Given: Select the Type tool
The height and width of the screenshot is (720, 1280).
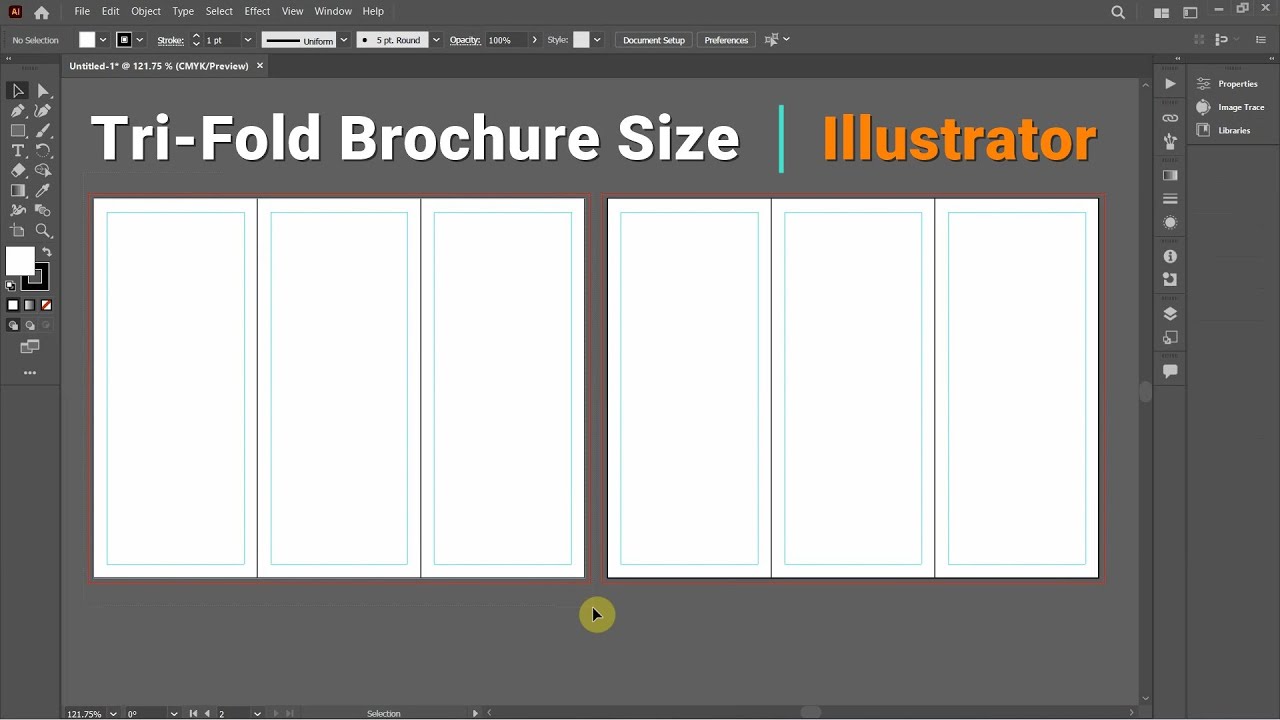Looking at the screenshot, I should pyautogui.click(x=18, y=151).
